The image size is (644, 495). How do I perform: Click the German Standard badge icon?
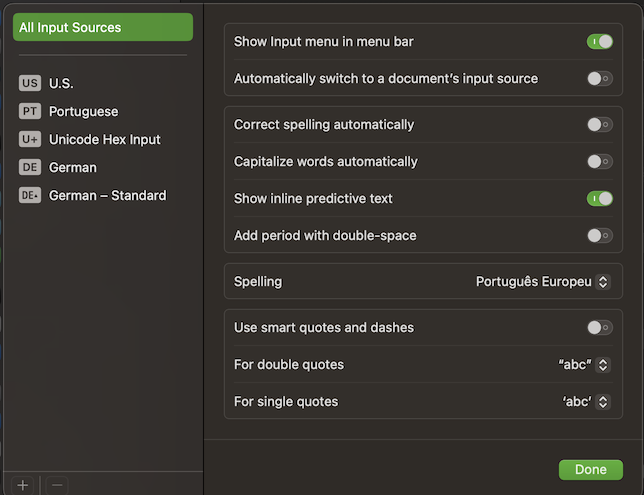click(x=30, y=196)
